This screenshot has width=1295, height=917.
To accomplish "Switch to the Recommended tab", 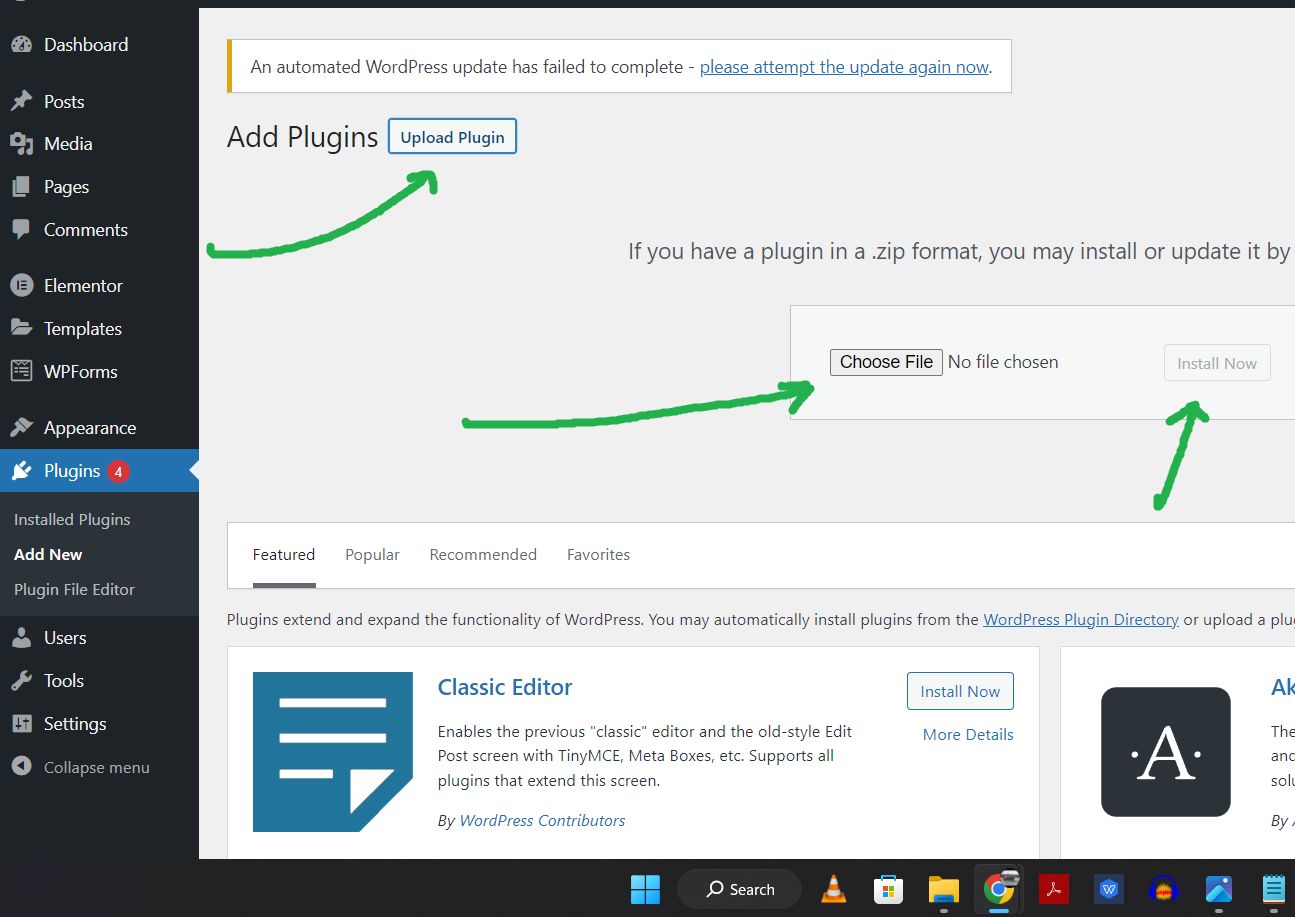I will pyautogui.click(x=483, y=555).
